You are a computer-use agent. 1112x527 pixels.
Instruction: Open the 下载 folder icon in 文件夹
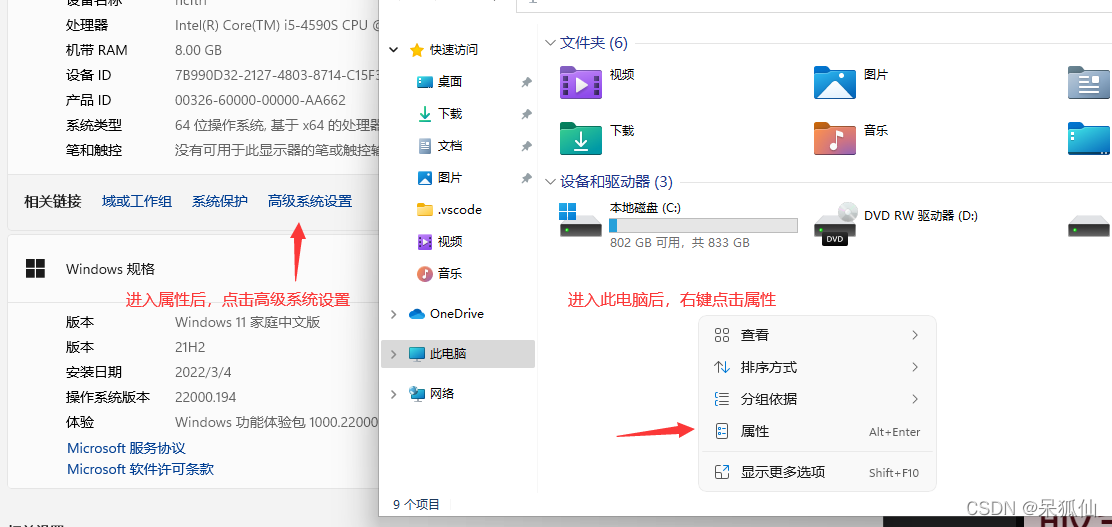click(x=581, y=138)
